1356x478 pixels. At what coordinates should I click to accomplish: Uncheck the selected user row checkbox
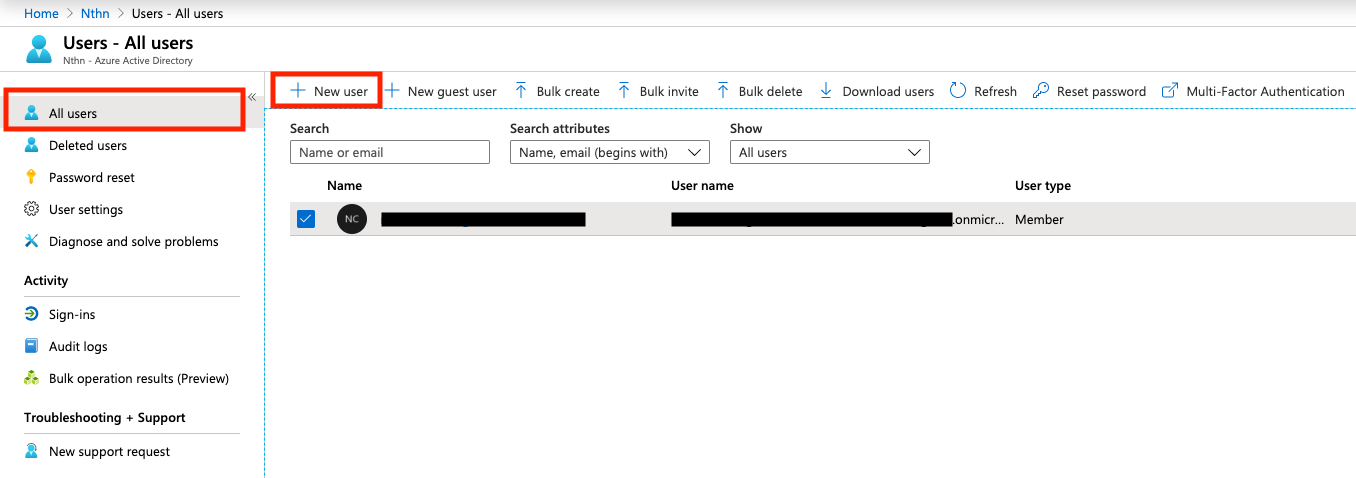pyautogui.click(x=306, y=219)
